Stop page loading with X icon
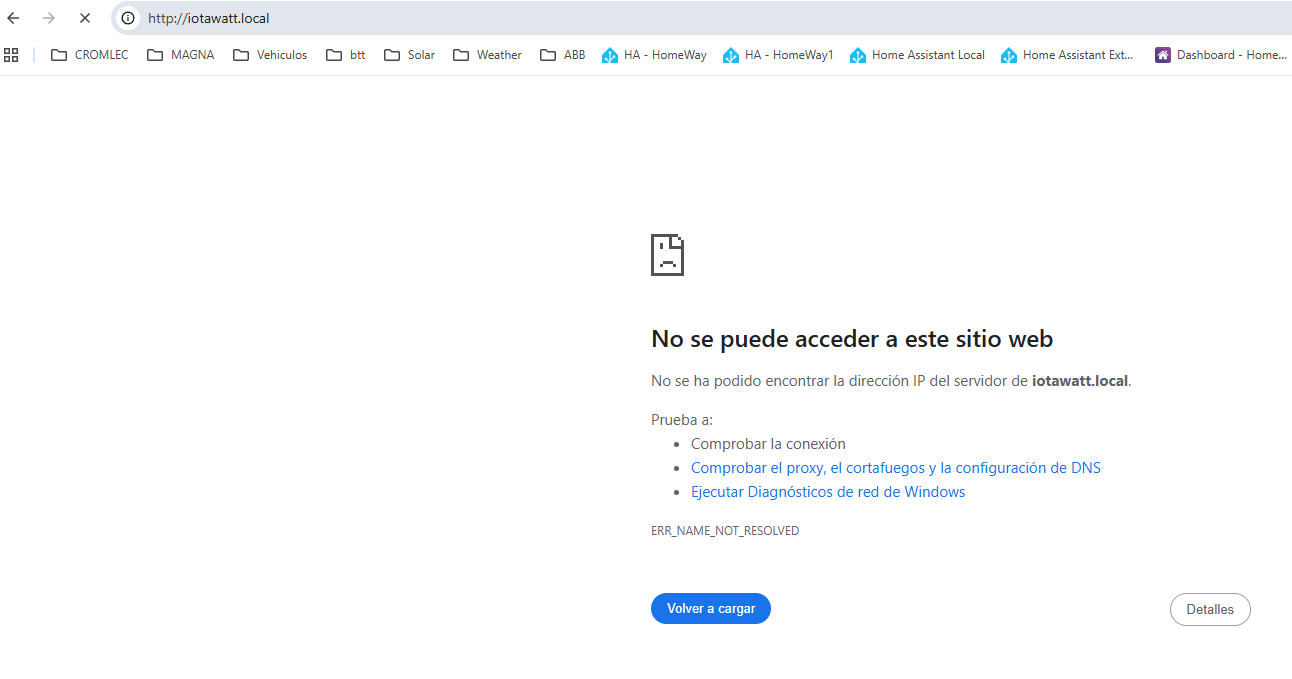 pyautogui.click(x=85, y=18)
